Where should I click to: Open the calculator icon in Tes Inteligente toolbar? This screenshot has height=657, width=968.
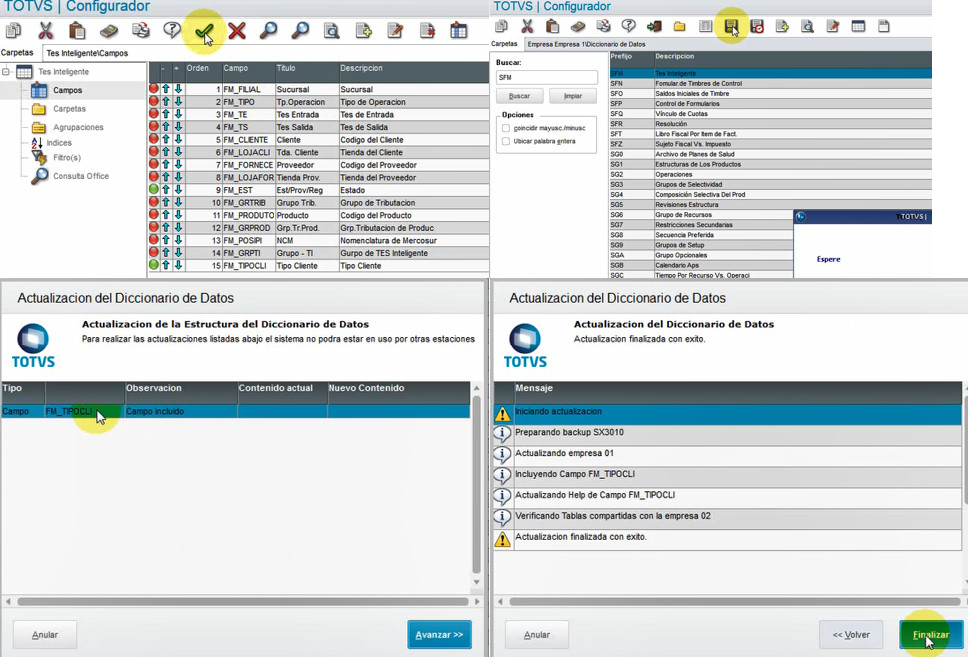click(109, 30)
